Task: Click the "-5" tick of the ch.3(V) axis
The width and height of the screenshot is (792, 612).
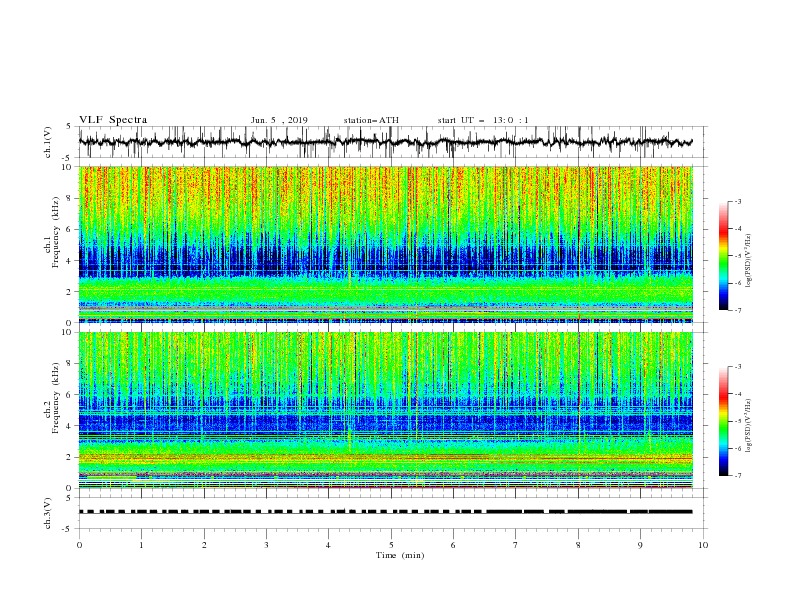Action: tap(68, 529)
